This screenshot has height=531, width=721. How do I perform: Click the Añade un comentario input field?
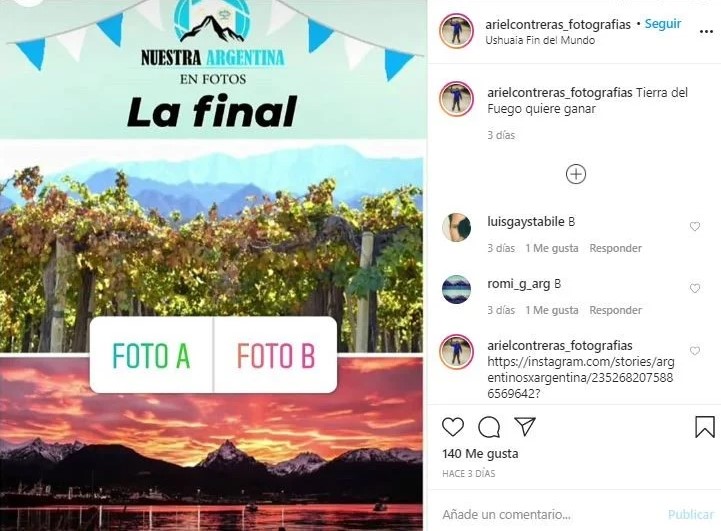(x=549, y=514)
